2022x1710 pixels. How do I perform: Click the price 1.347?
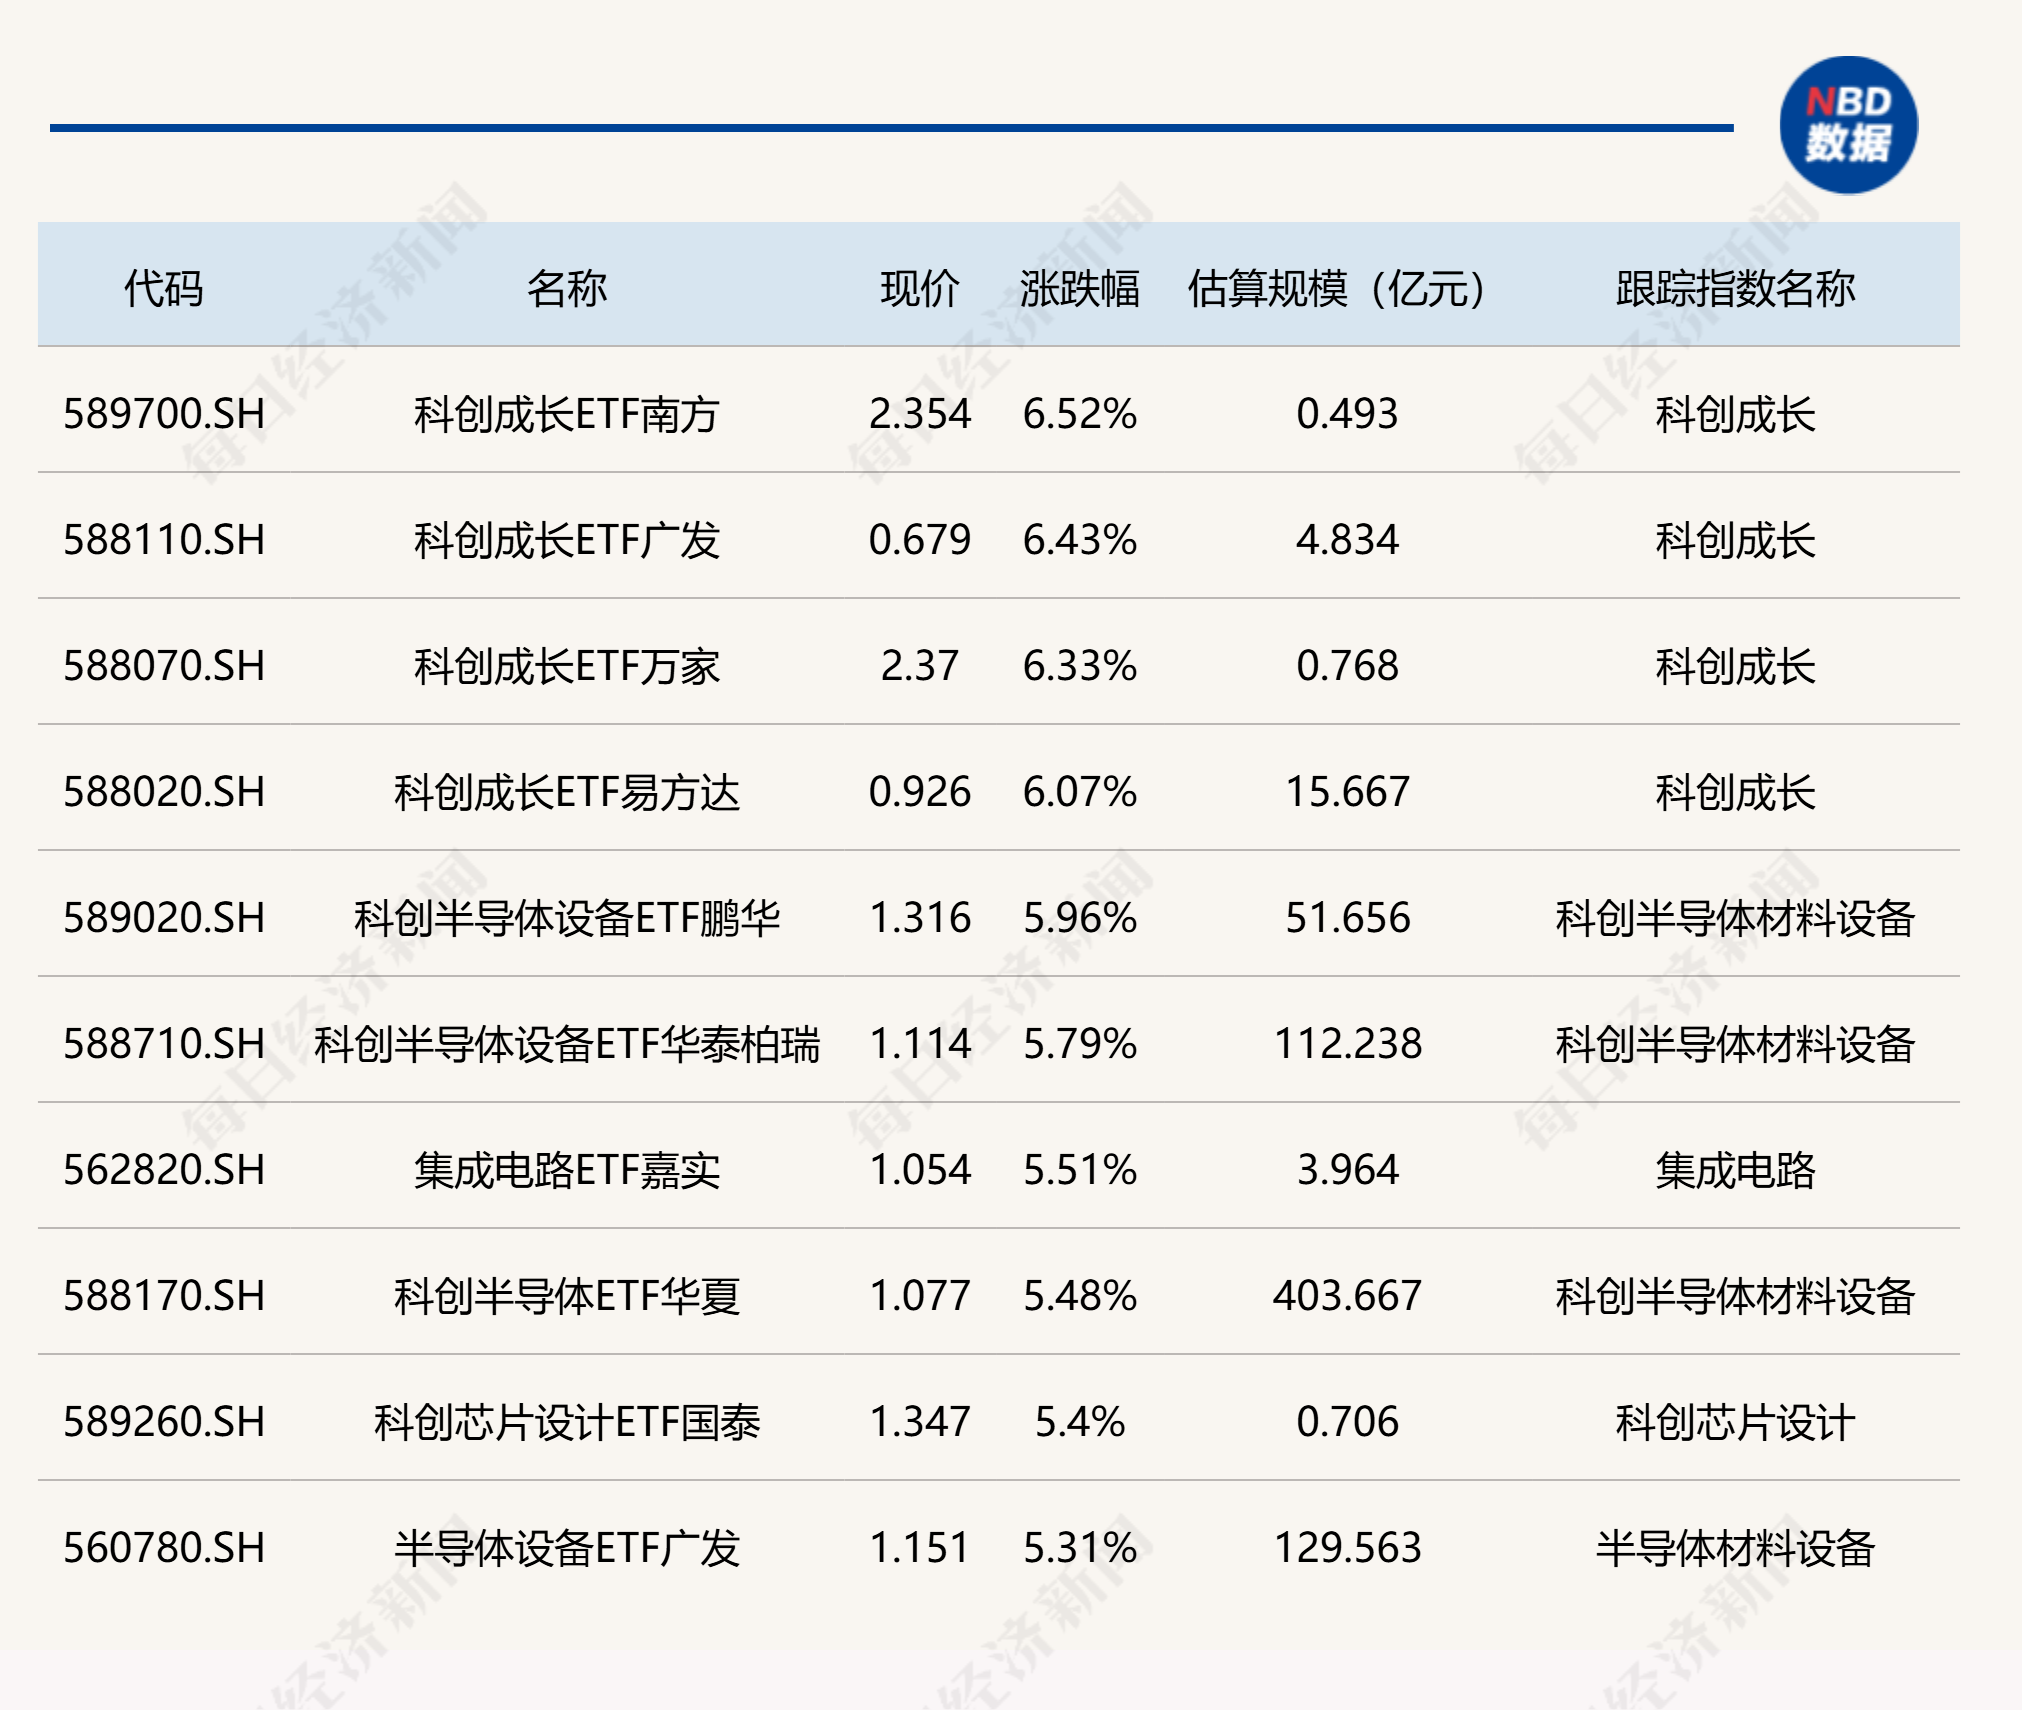(920, 1422)
